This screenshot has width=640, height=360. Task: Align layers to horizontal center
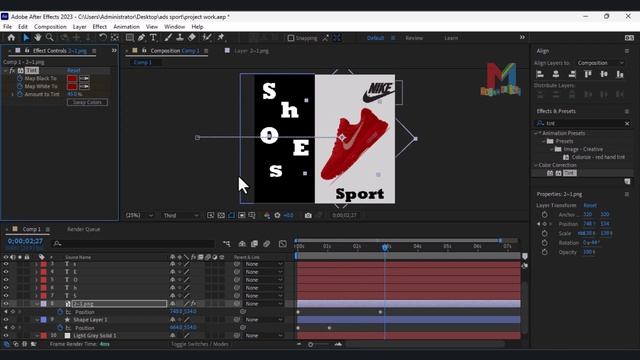tap(556, 74)
